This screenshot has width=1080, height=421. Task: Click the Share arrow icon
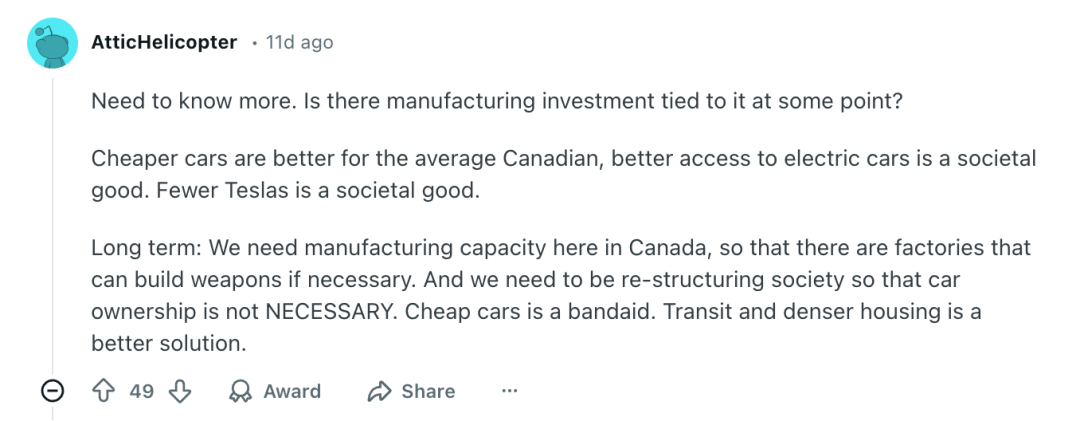(379, 391)
